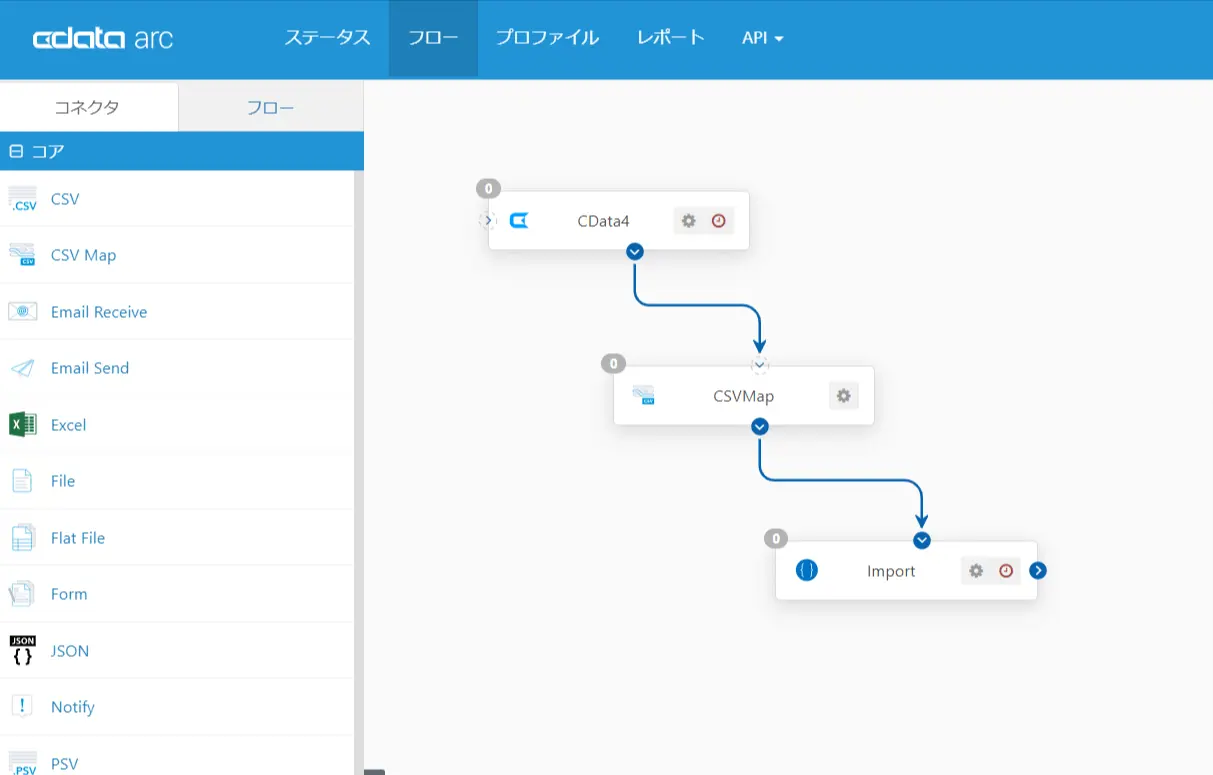Open the プロファイル navigation tab
1213x775 pixels.
pos(547,38)
